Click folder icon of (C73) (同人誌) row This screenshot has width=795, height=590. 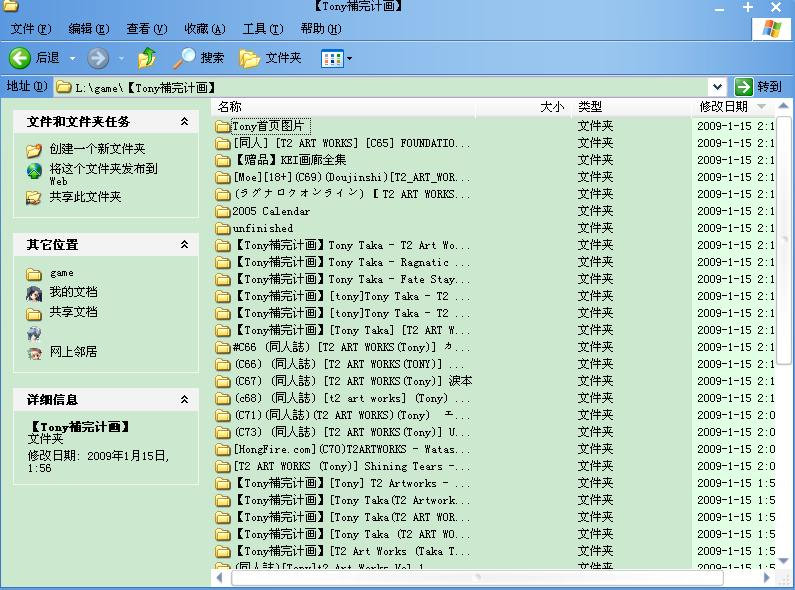click(x=223, y=432)
